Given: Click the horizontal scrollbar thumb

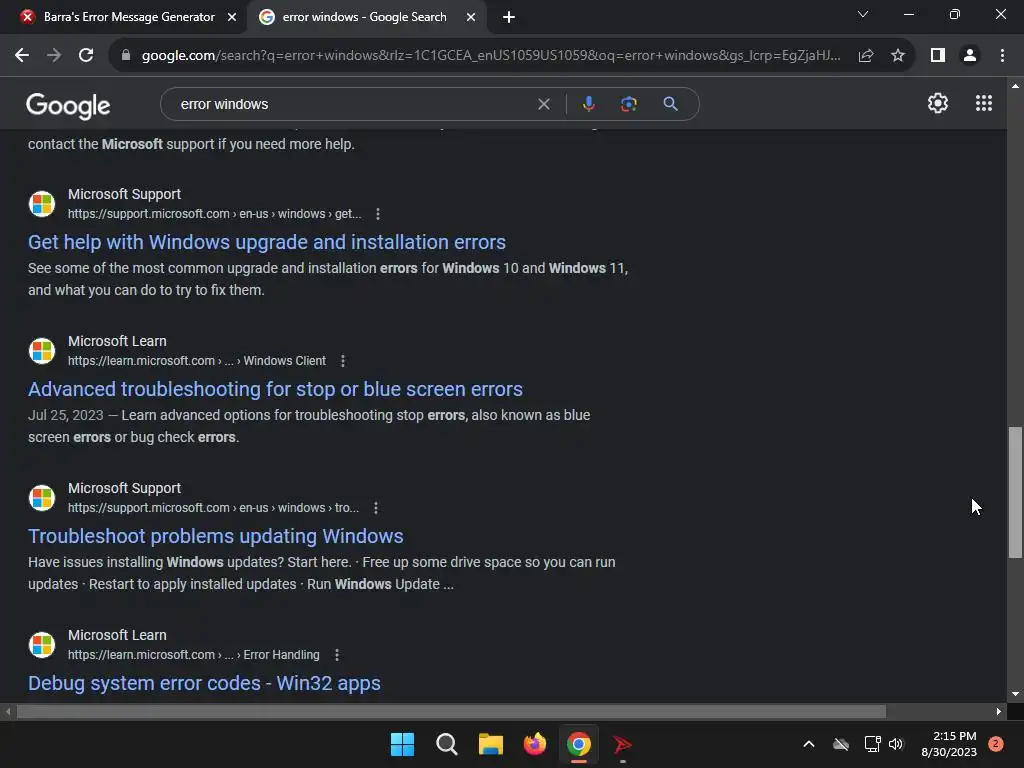Looking at the screenshot, I should pos(451,711).
